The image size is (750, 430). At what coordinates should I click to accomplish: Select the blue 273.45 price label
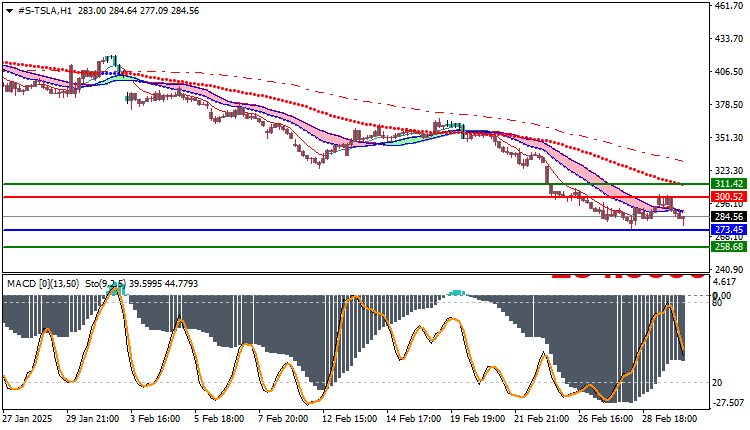(729, 230)
